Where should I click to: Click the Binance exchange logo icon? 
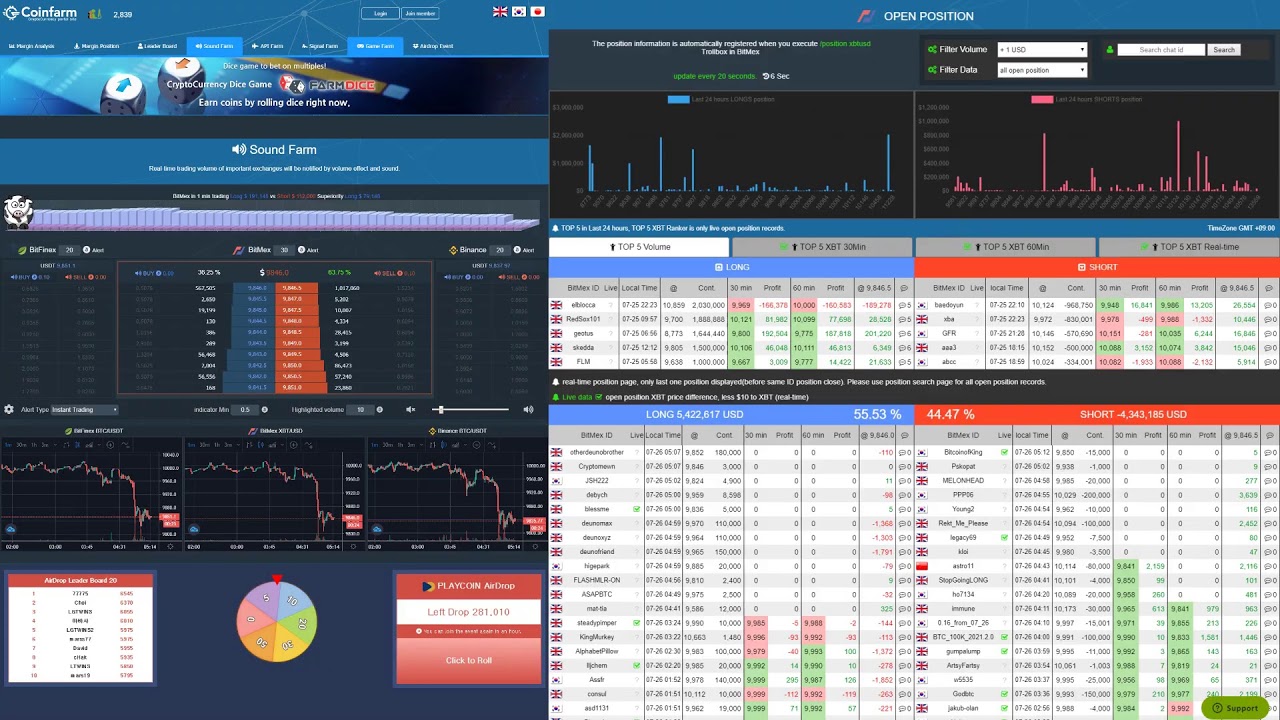pos(453,250)
